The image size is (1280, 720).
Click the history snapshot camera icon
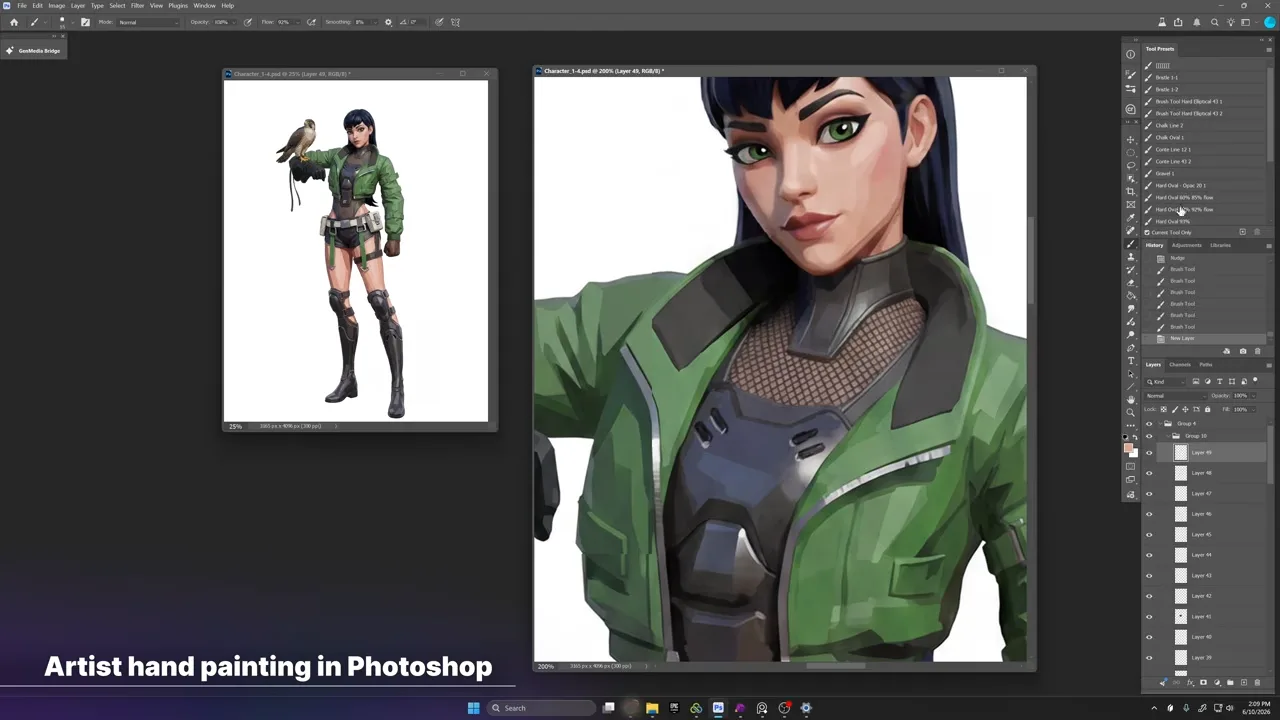(x=1243, y=351)
